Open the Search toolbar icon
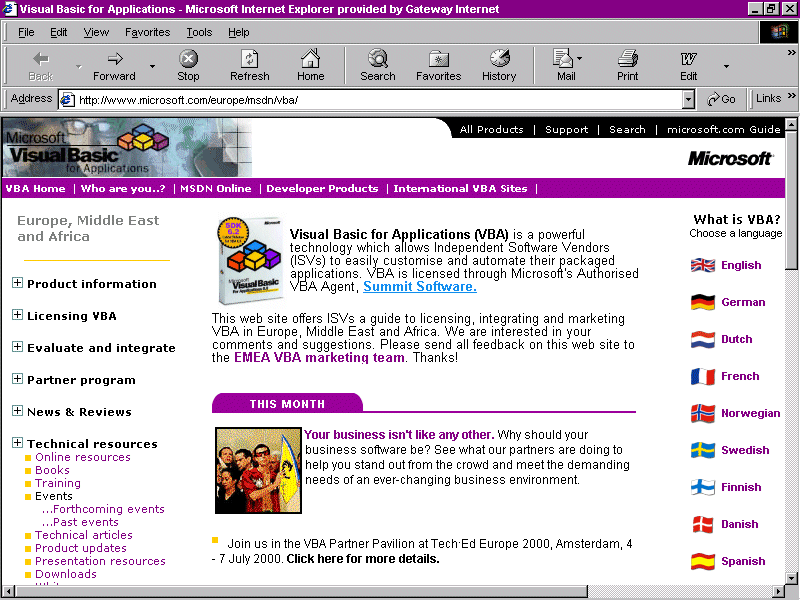The image size is (800, 600). coord(378,59)
